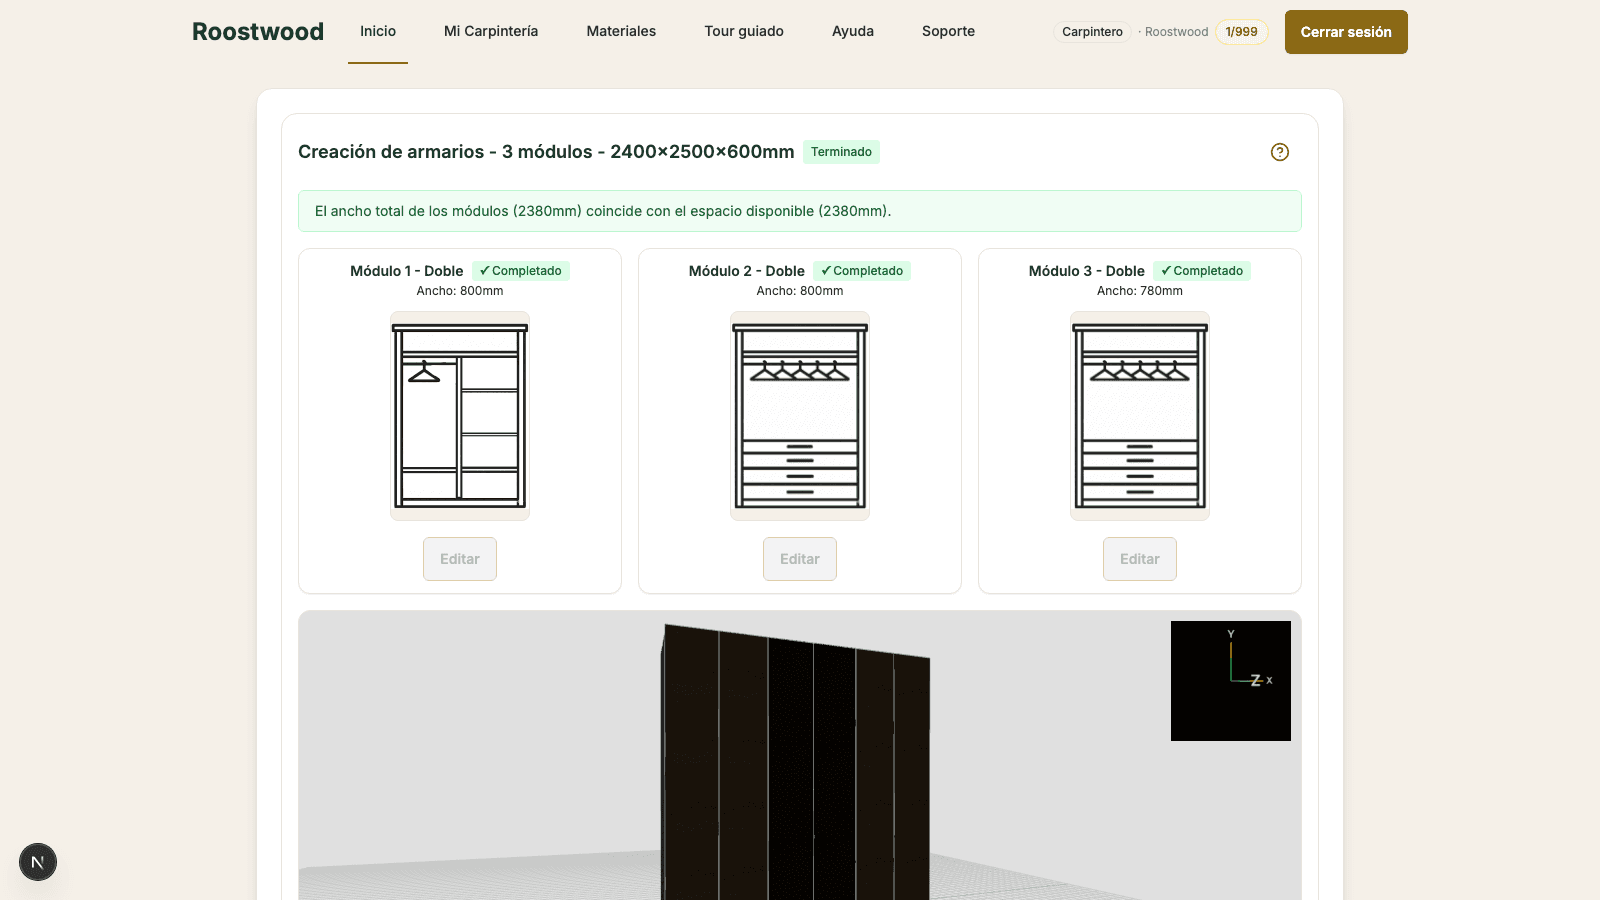Click Editar under Módulo 2
The image size is (1600, 900).
tap(800, 559)
